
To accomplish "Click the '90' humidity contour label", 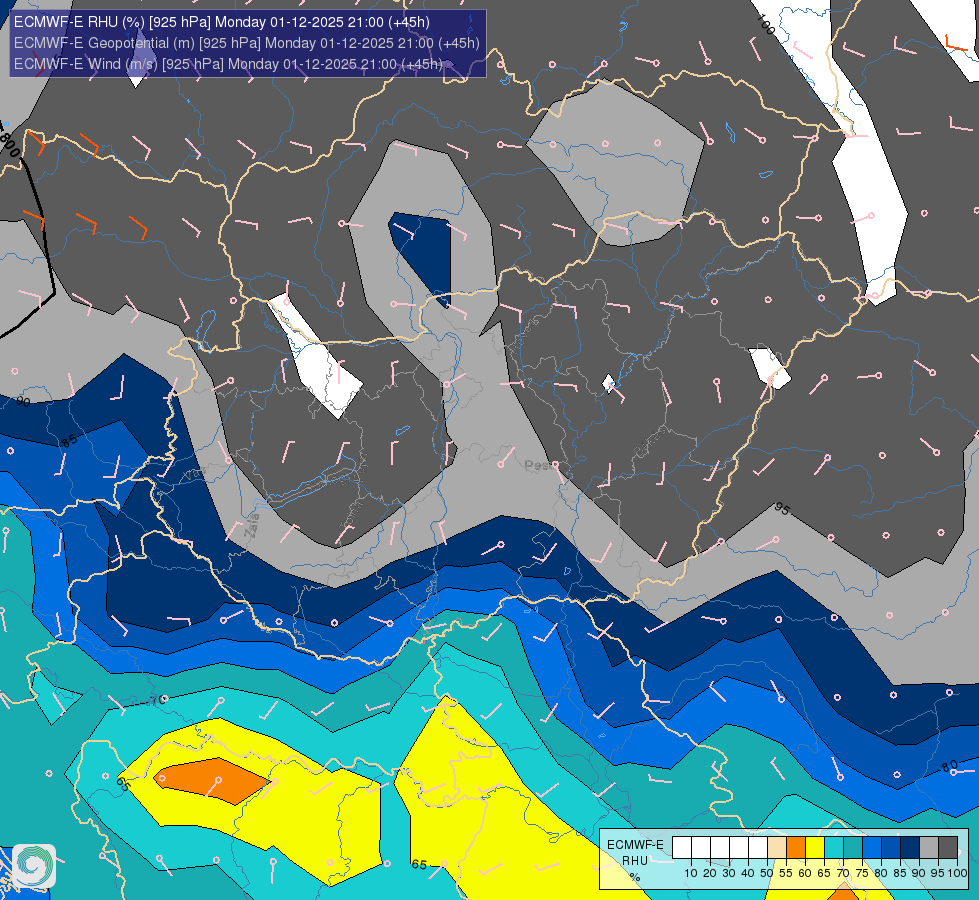I will (x=23, y=402).
